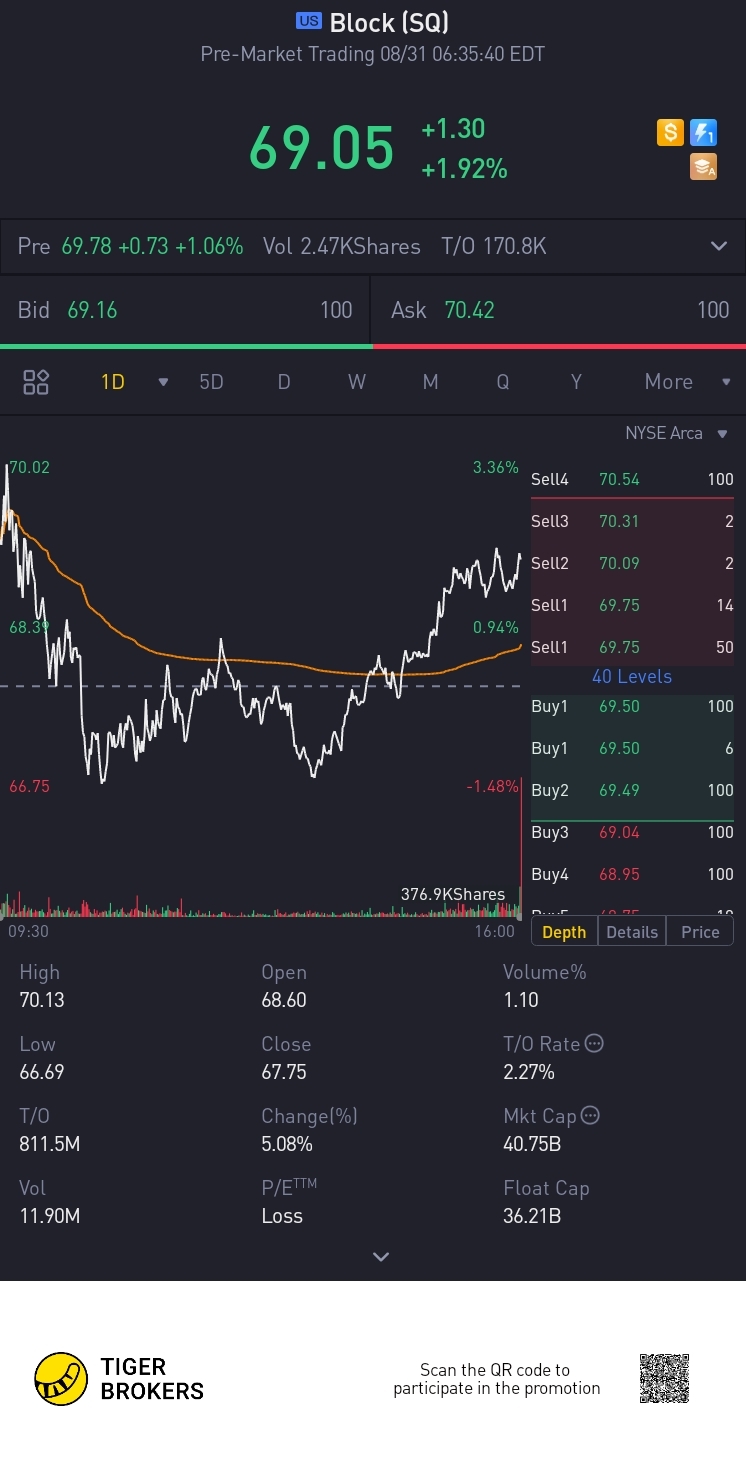Open the chart layout grid icon
This screenshot has width=746, height=1477.
click(36, 382)
